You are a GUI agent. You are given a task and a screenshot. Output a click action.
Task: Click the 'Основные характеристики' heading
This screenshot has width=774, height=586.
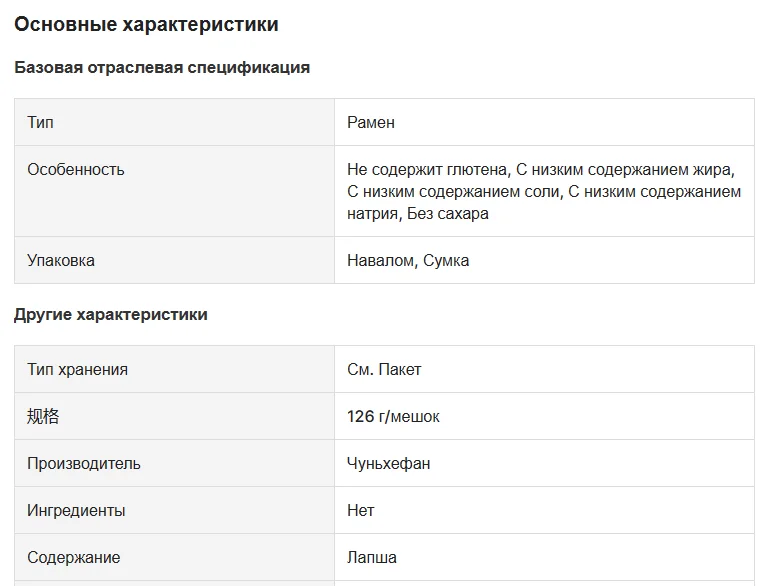coord(146,25)
